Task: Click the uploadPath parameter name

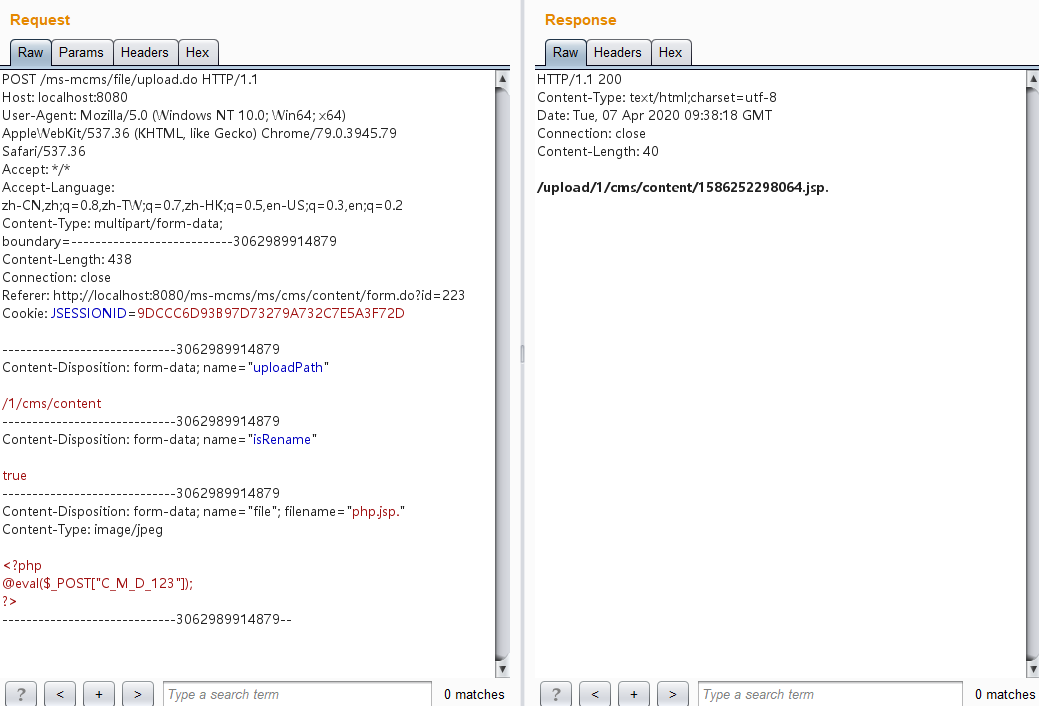Action: 288,367
